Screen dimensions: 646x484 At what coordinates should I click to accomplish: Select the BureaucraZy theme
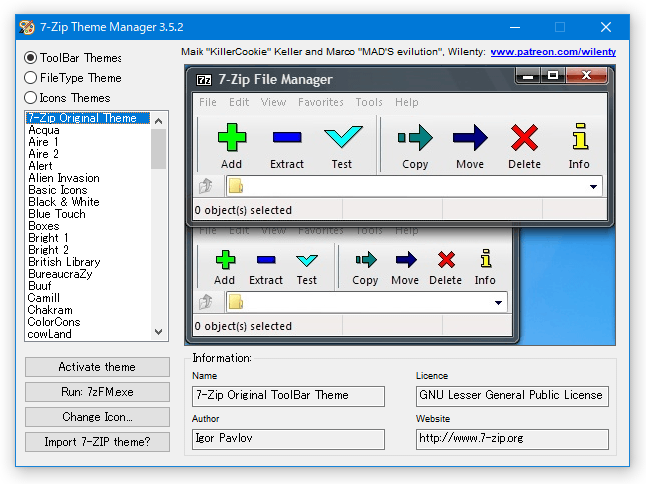[88, 274]
